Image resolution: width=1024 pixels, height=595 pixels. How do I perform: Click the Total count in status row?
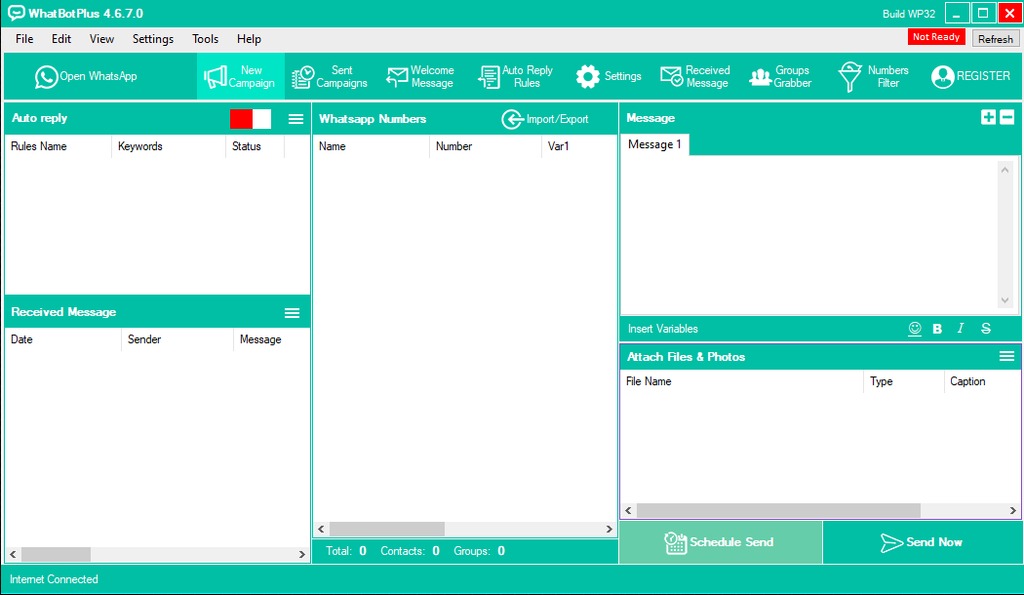click(346, 551)
